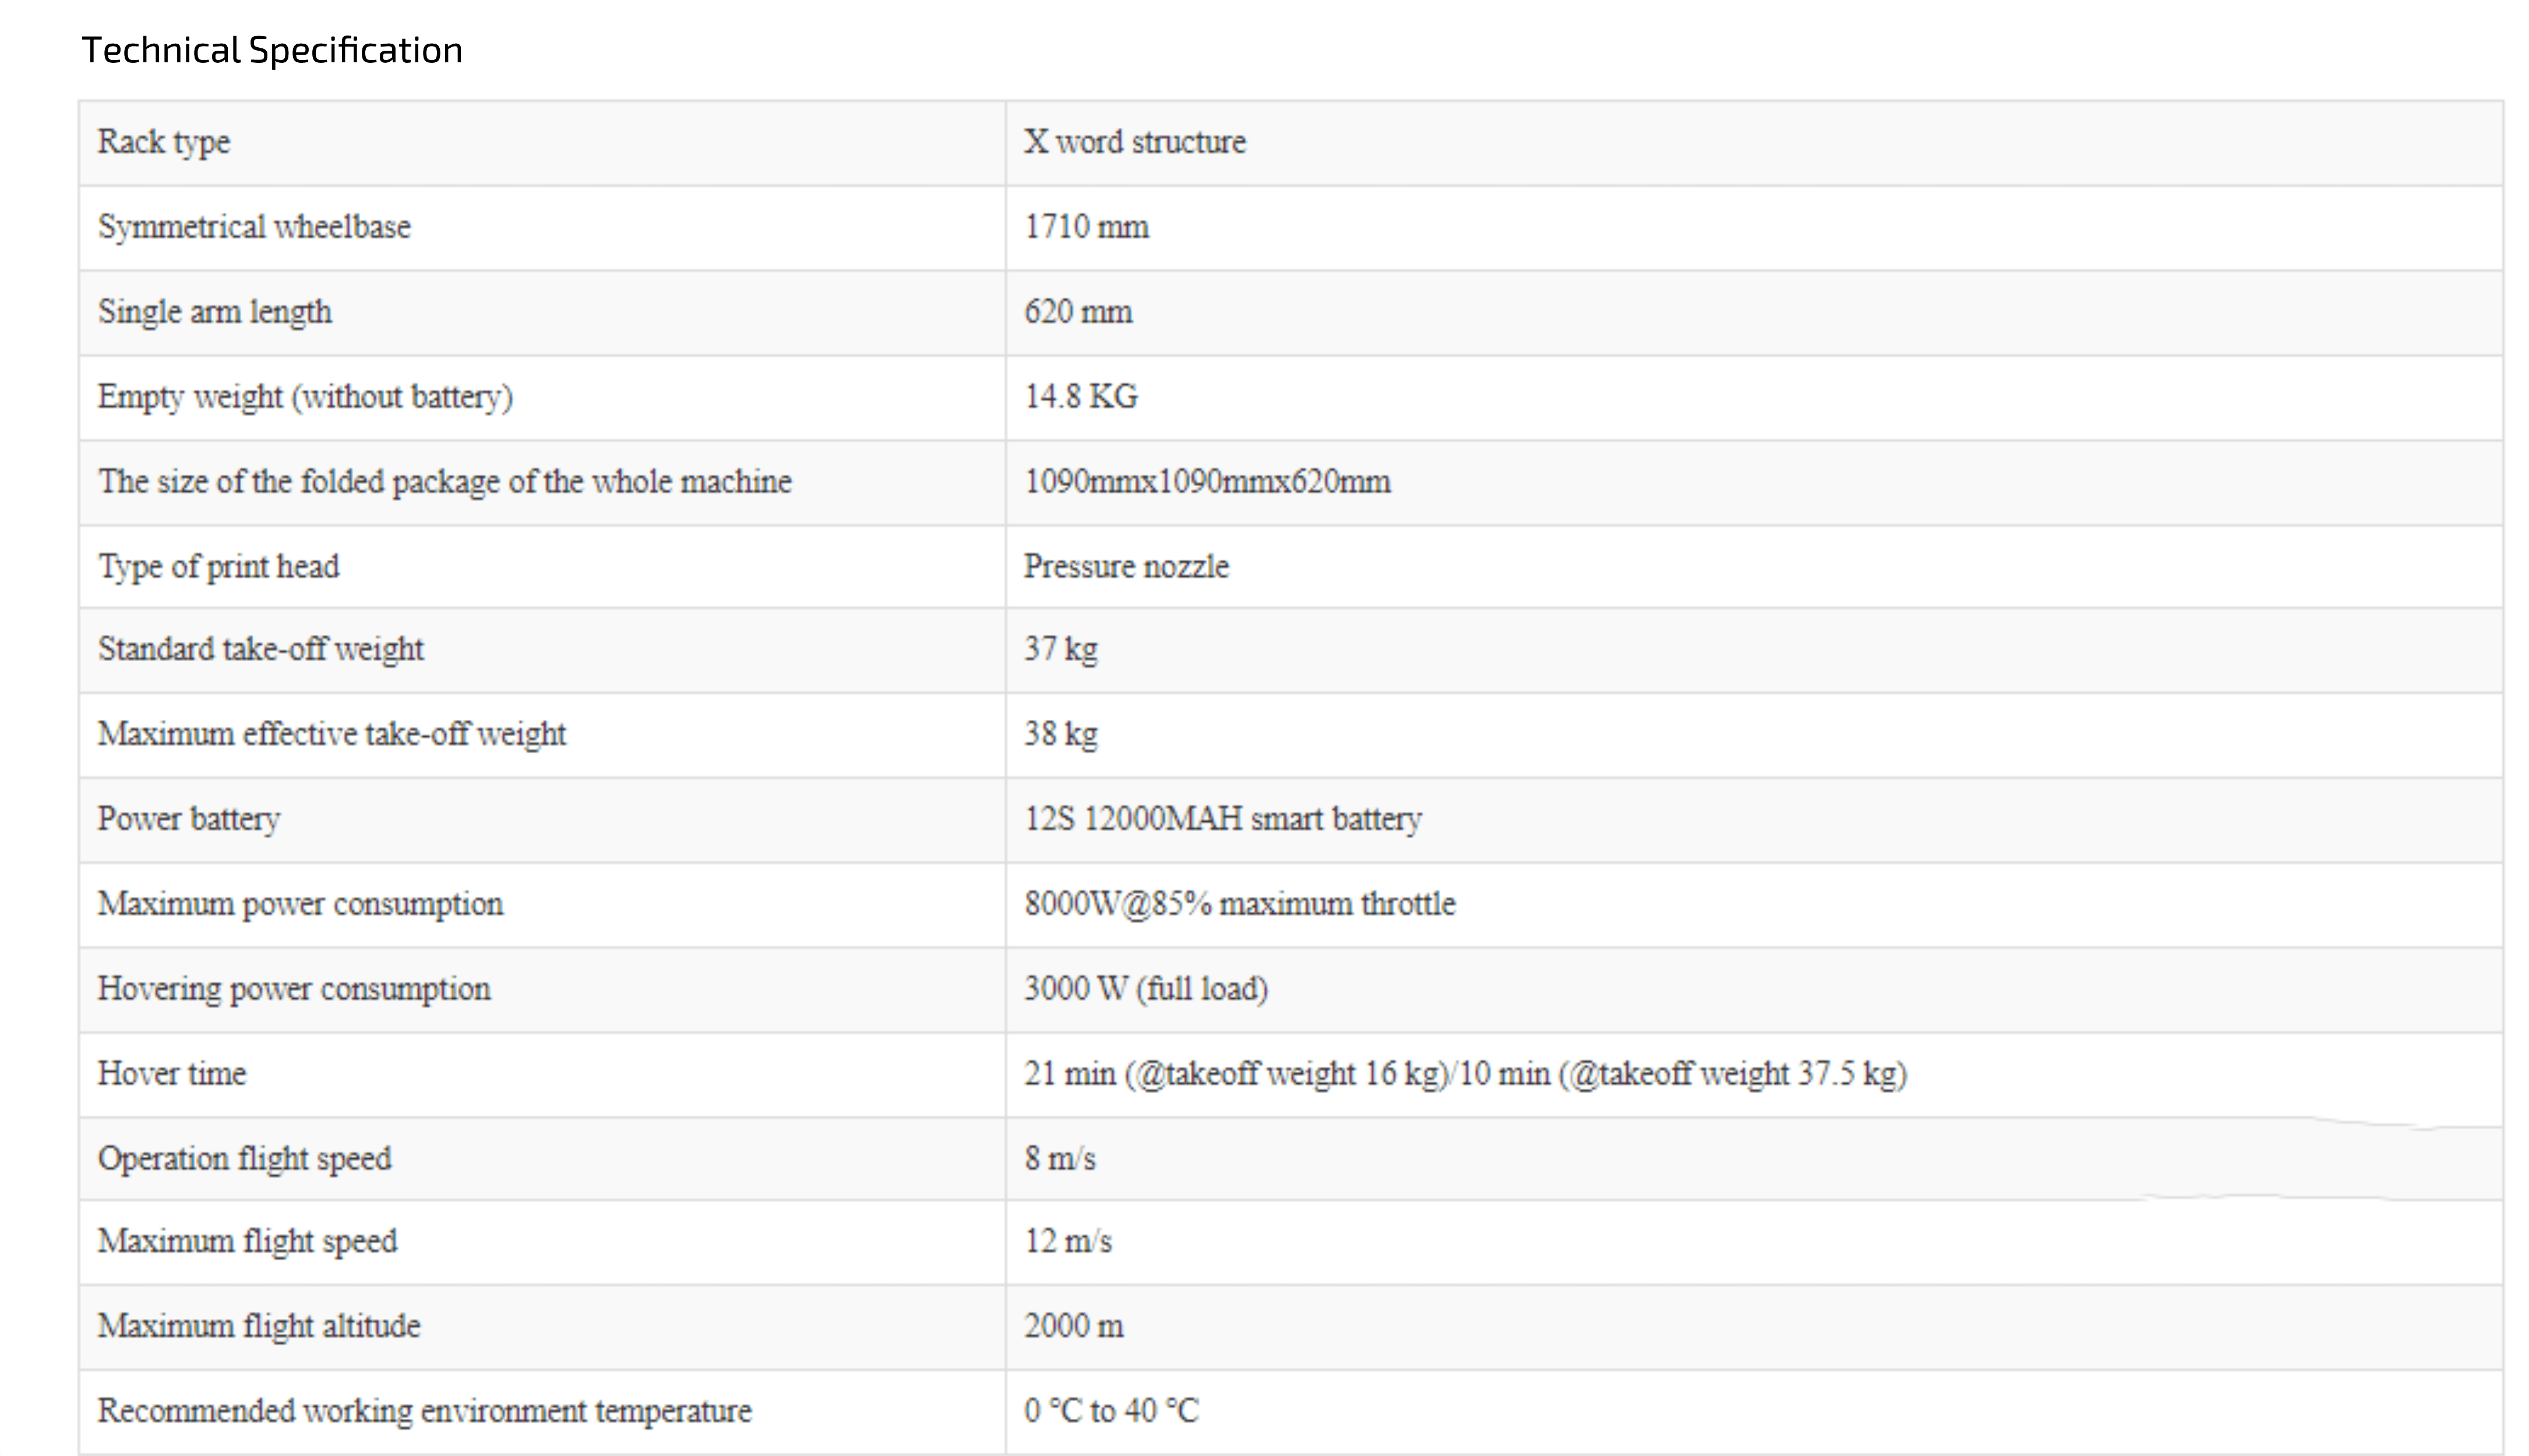Select the Single arm length label
The height and width of the screenshot is (1456, 2529).
click(215, 312)
